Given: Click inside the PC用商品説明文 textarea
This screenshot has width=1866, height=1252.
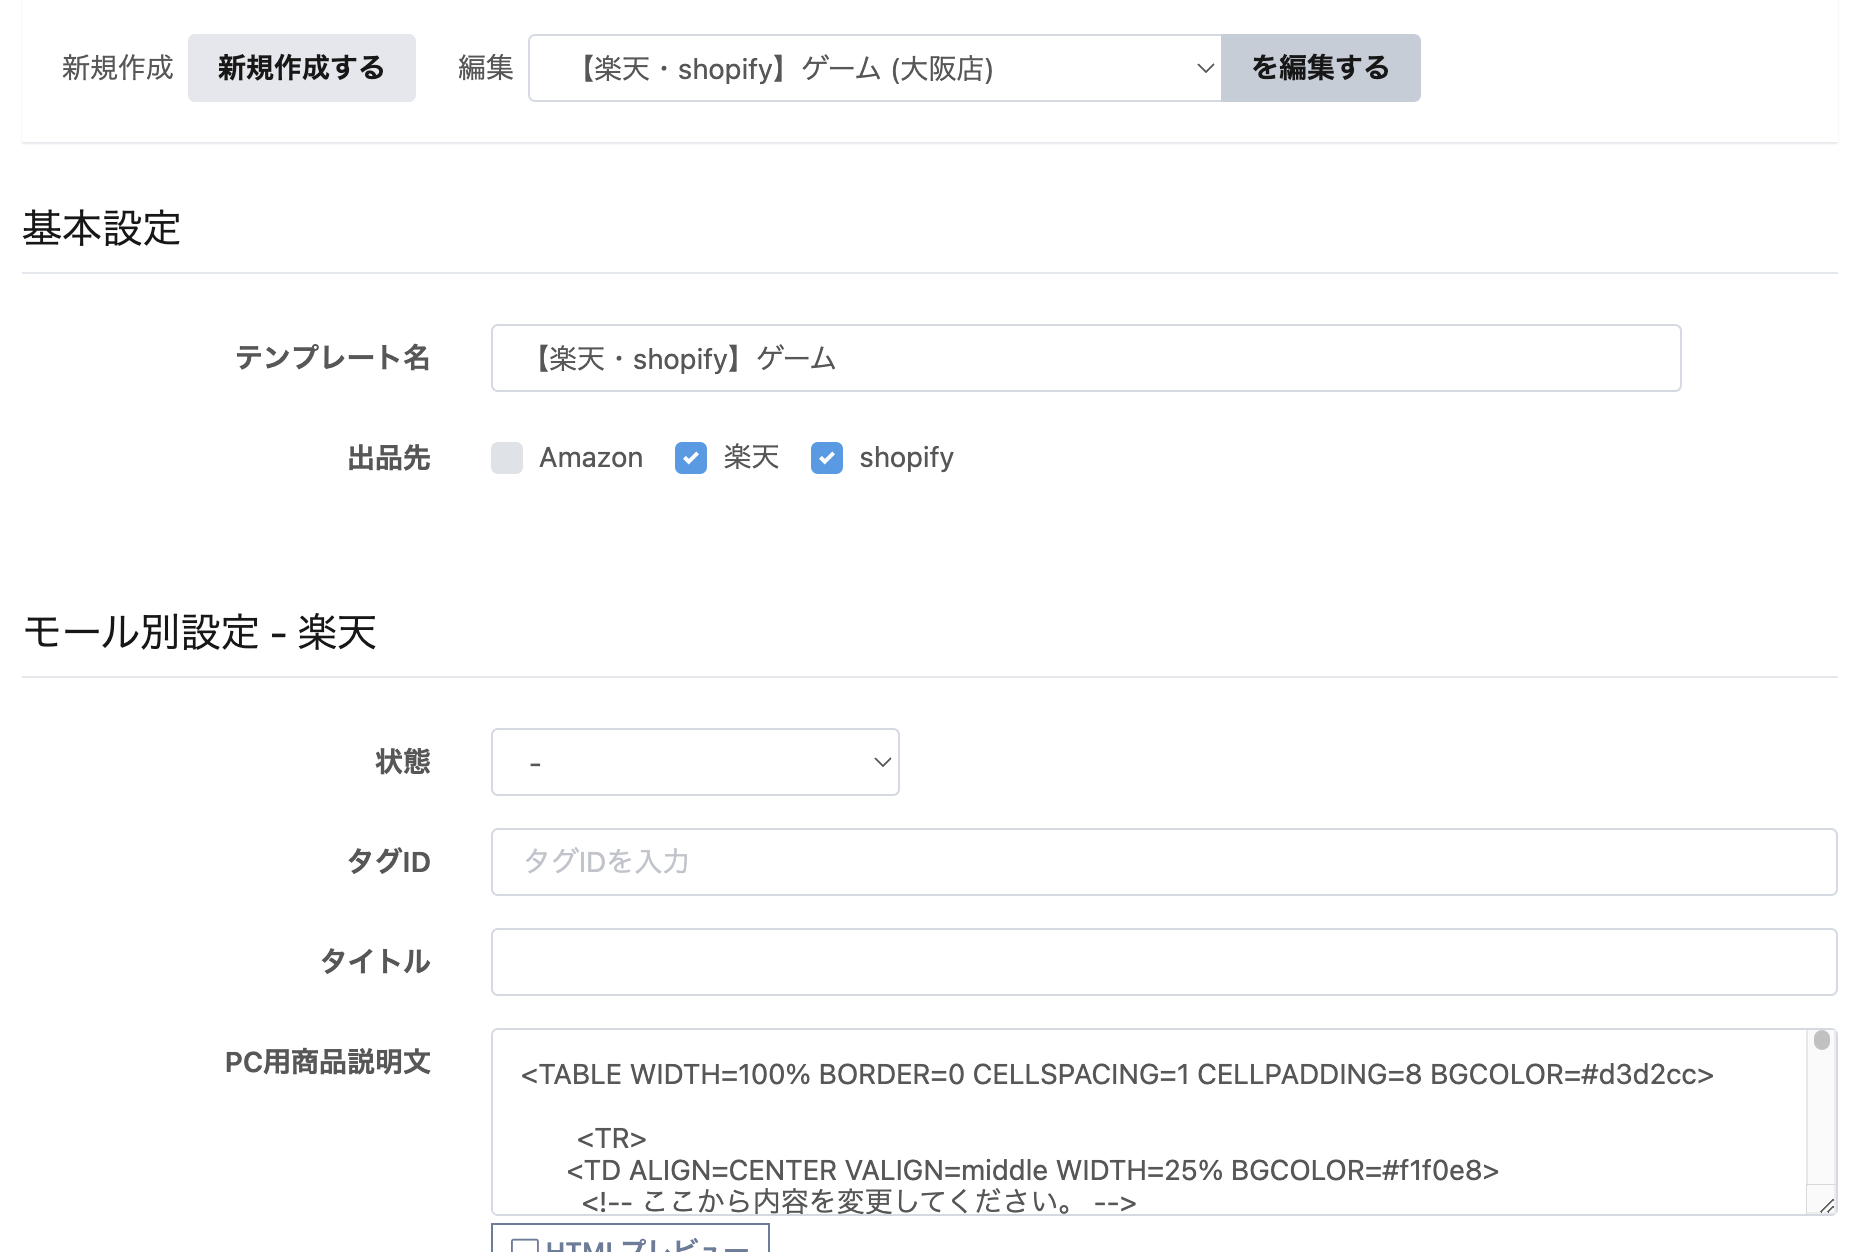Looking at the screenshot, I should pos(1148,1120).
